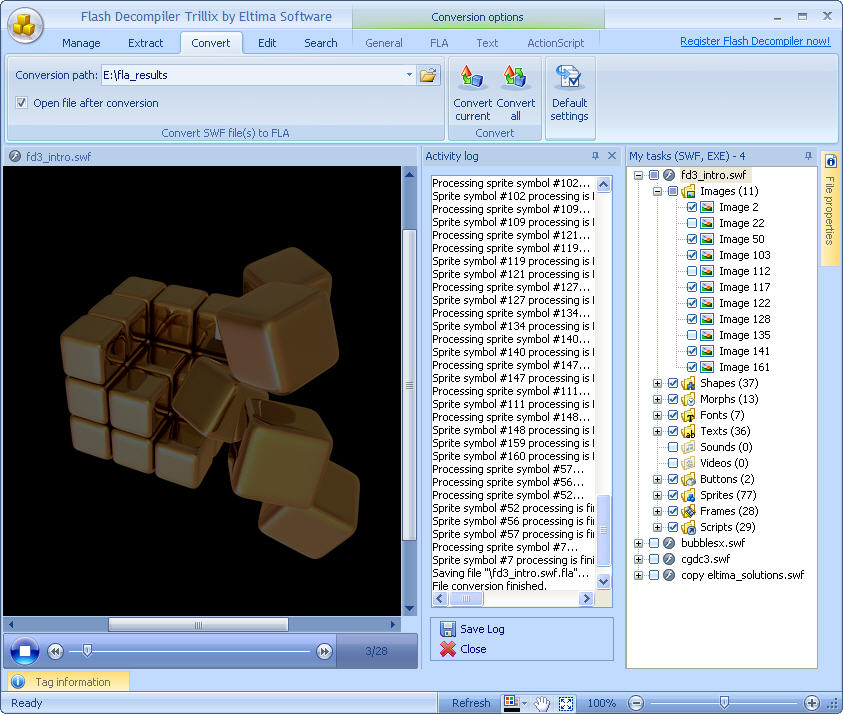This screenshot has width=843, height=714.
Task: Open background color picker in status bar
Action: coord(511,703)
